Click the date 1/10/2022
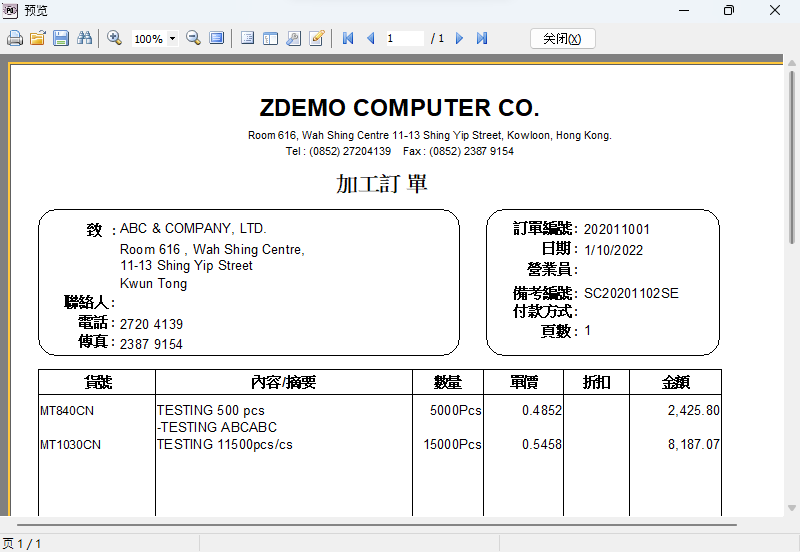This screenshot has width=800, height=552. (613, 250)
